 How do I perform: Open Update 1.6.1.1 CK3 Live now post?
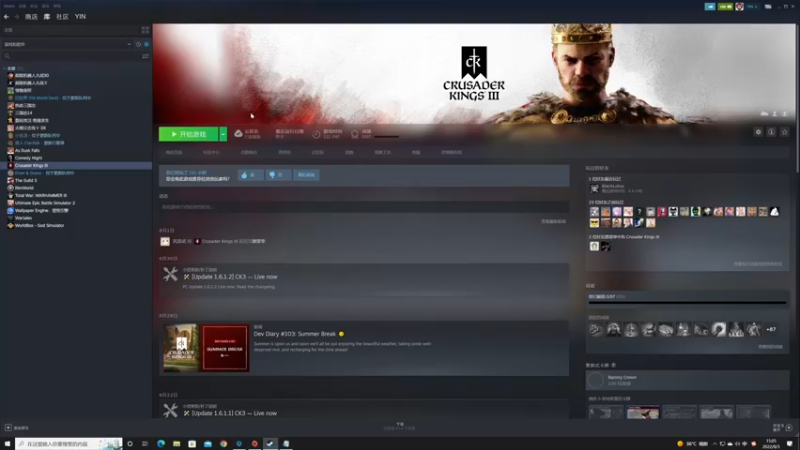234,413
